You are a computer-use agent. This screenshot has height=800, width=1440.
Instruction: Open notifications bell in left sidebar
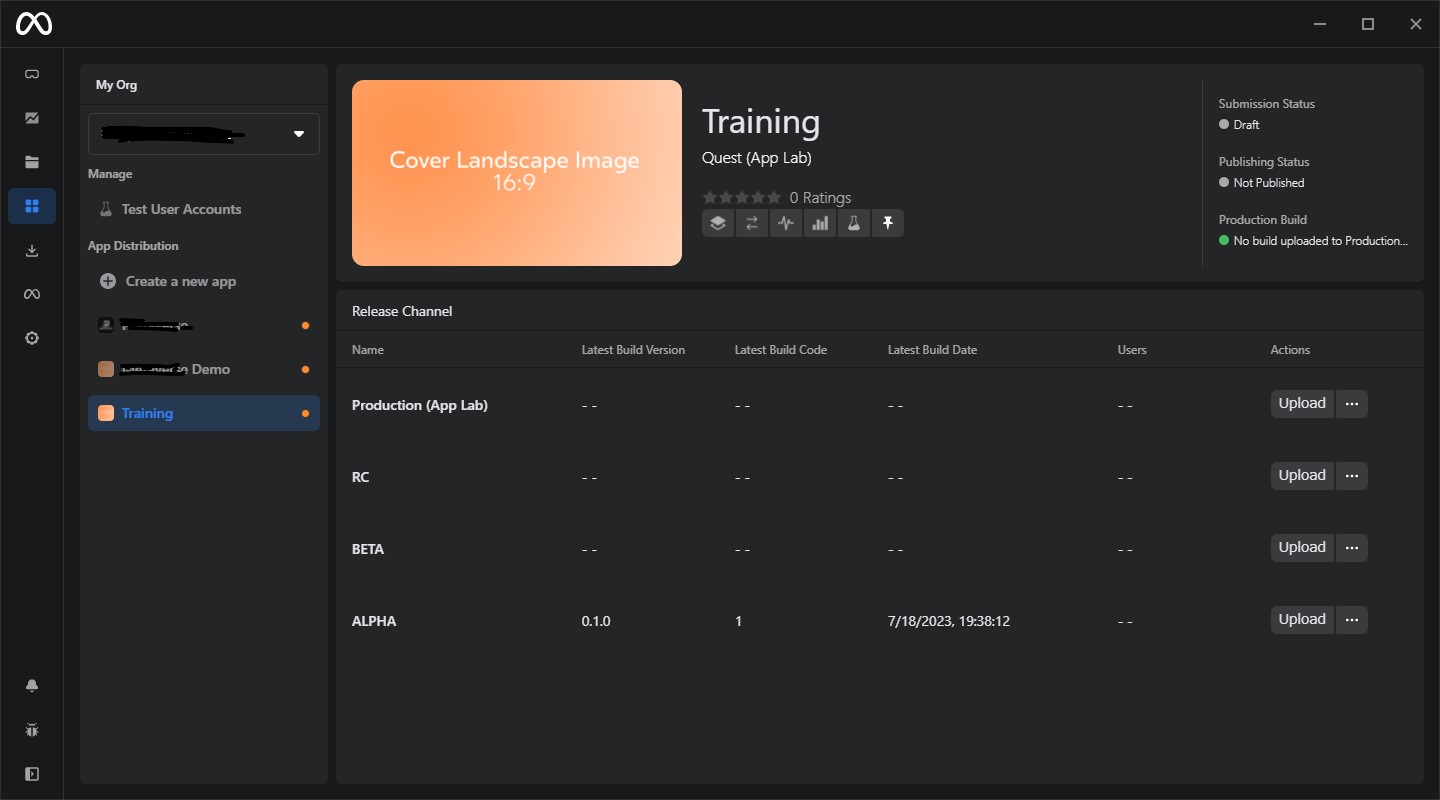[x=32, y=686]
